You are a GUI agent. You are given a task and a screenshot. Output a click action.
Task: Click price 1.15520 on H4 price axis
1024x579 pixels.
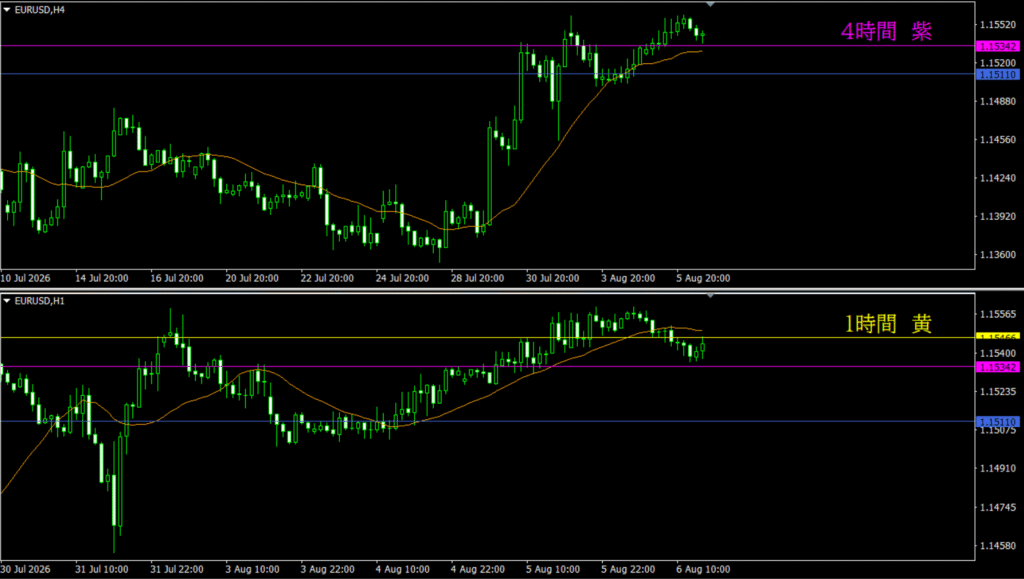[x=997, y=25]
